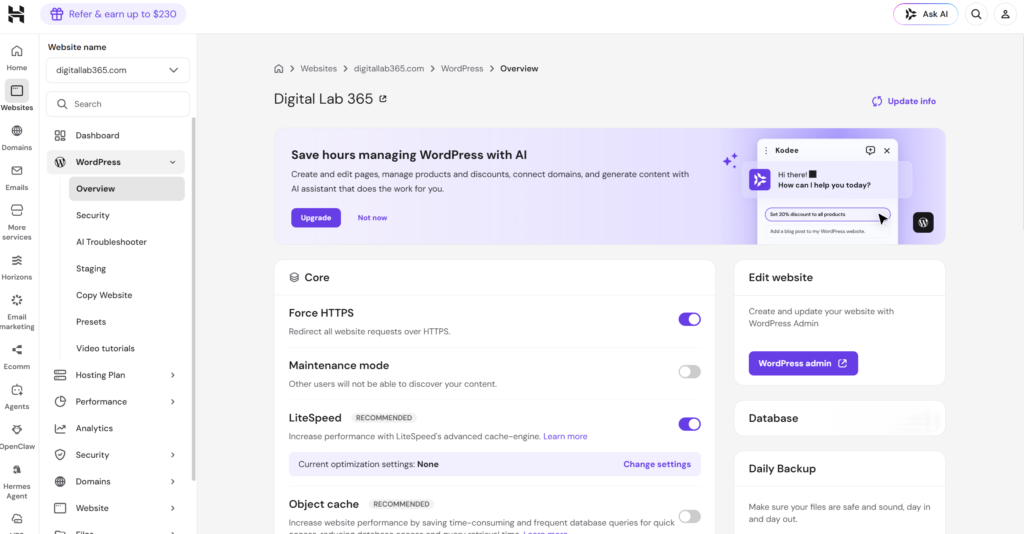Open Email marketing in the left rail
This screenshot has width=1024, height=534.
[16, 312]
